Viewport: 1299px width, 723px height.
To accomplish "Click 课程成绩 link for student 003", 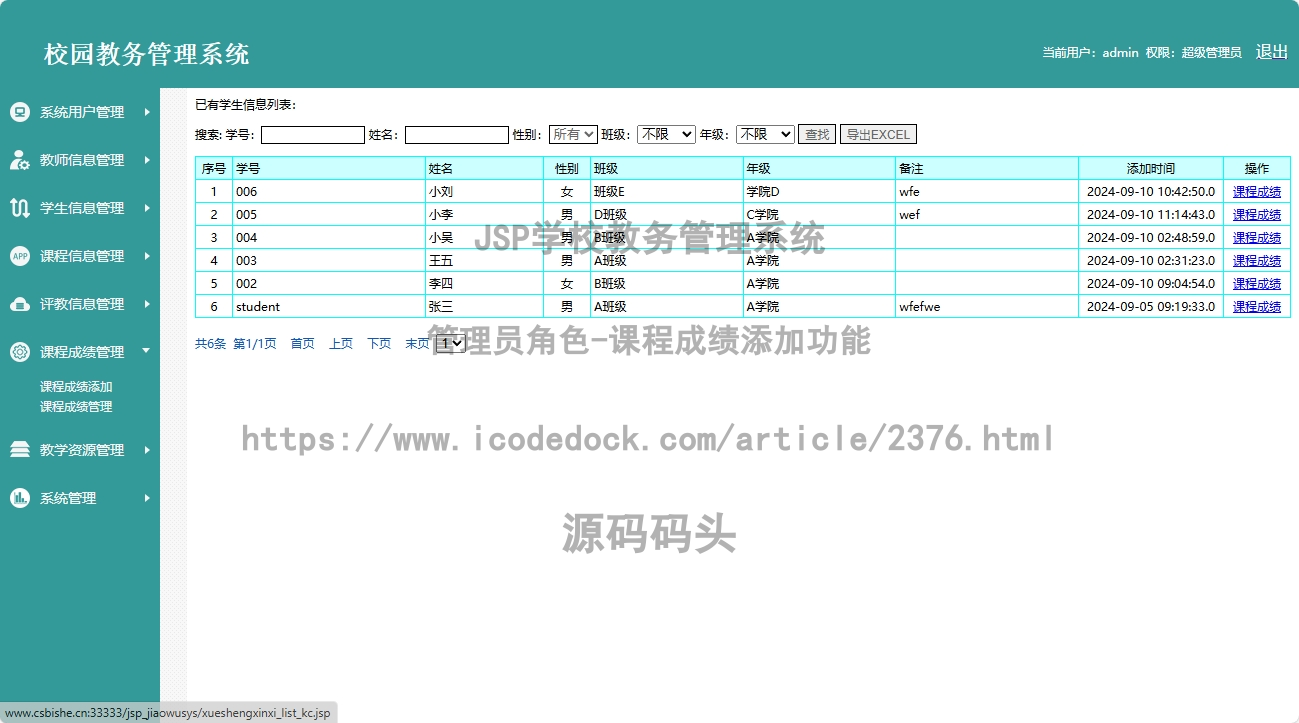I will point(1257,260).
